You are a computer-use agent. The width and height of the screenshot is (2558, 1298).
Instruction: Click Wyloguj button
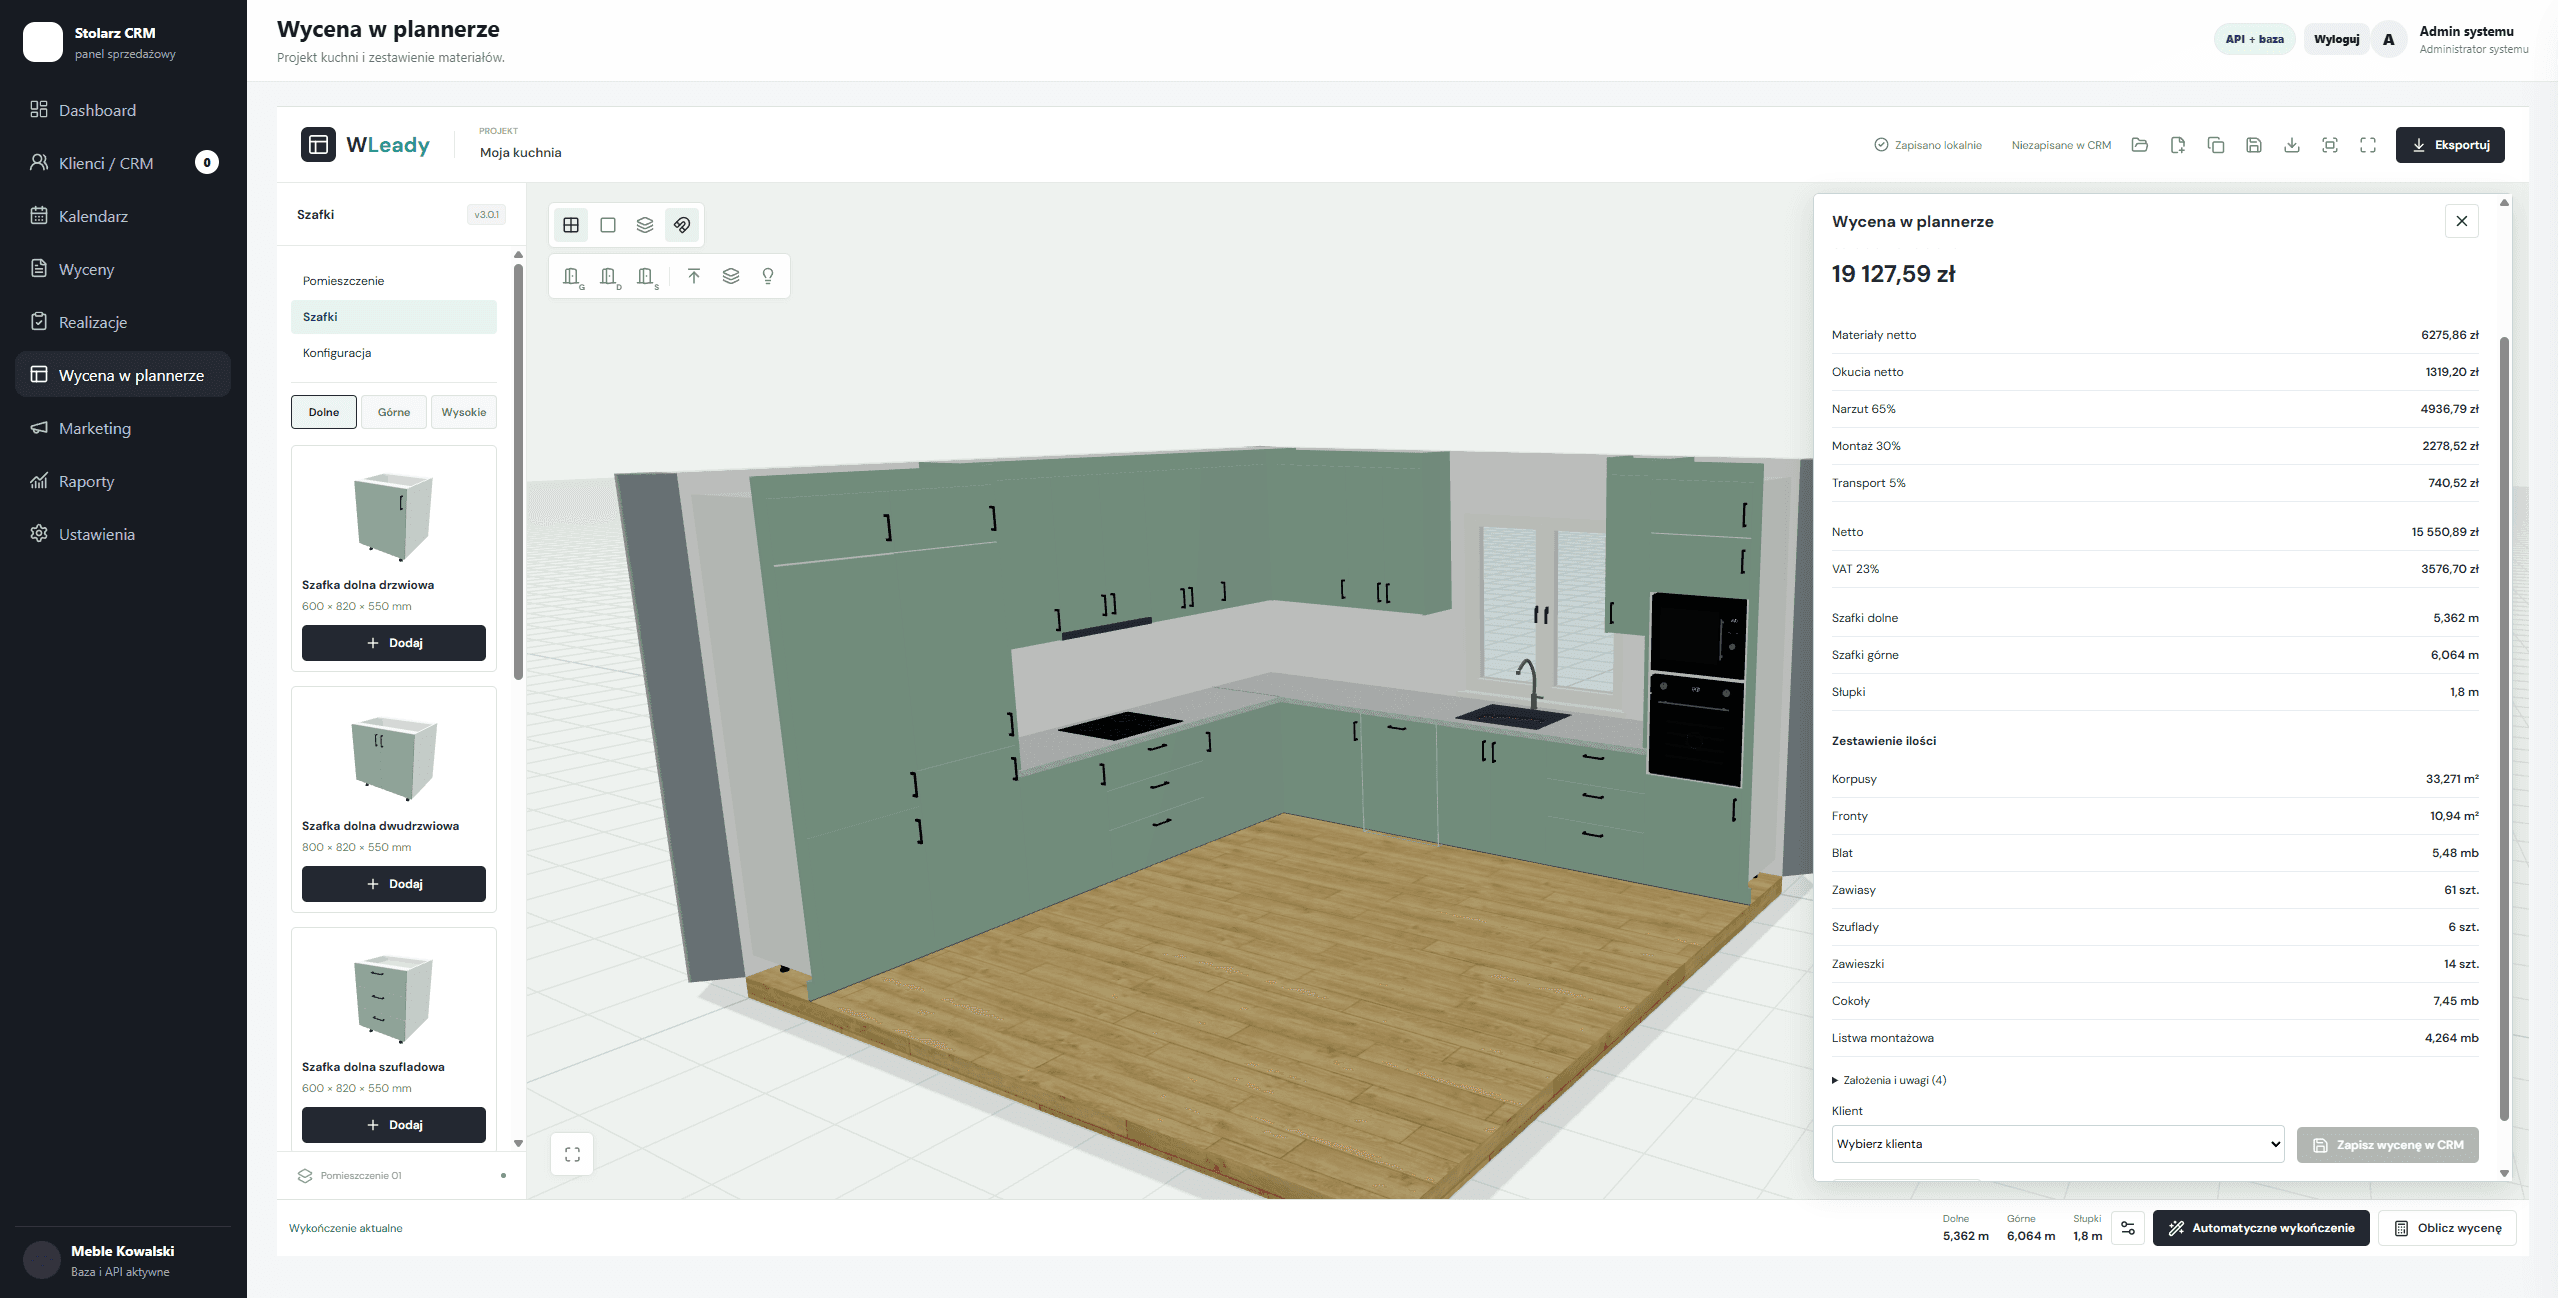tap(2337, 39)
